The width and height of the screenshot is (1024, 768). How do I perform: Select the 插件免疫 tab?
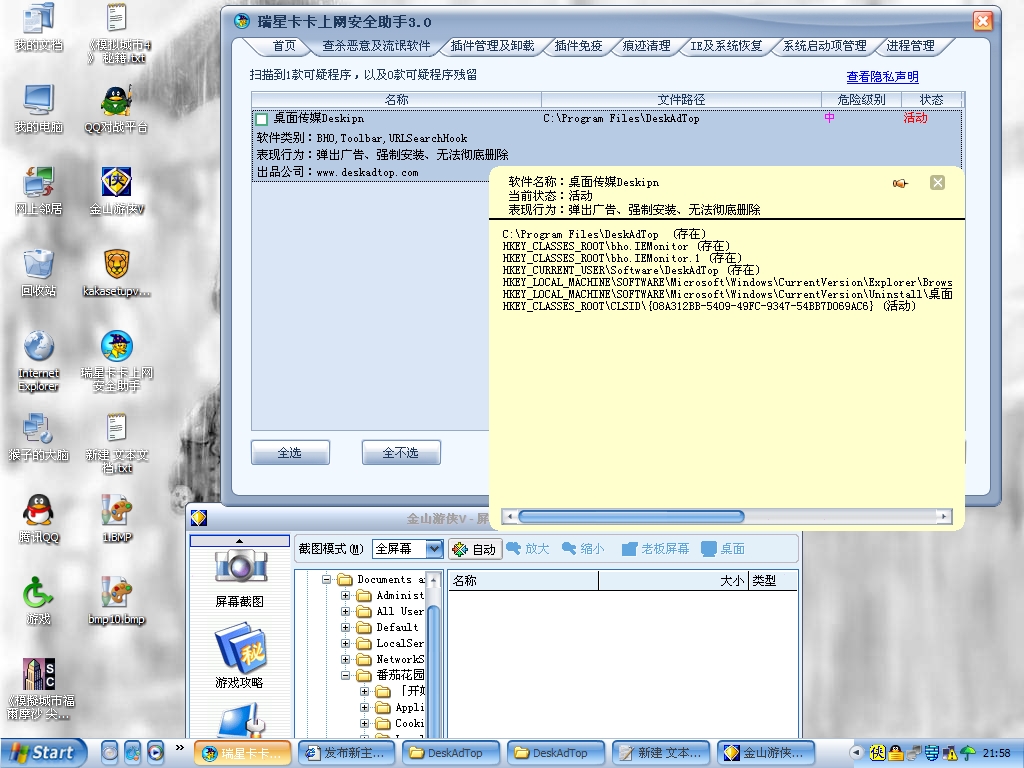point(578,46)
